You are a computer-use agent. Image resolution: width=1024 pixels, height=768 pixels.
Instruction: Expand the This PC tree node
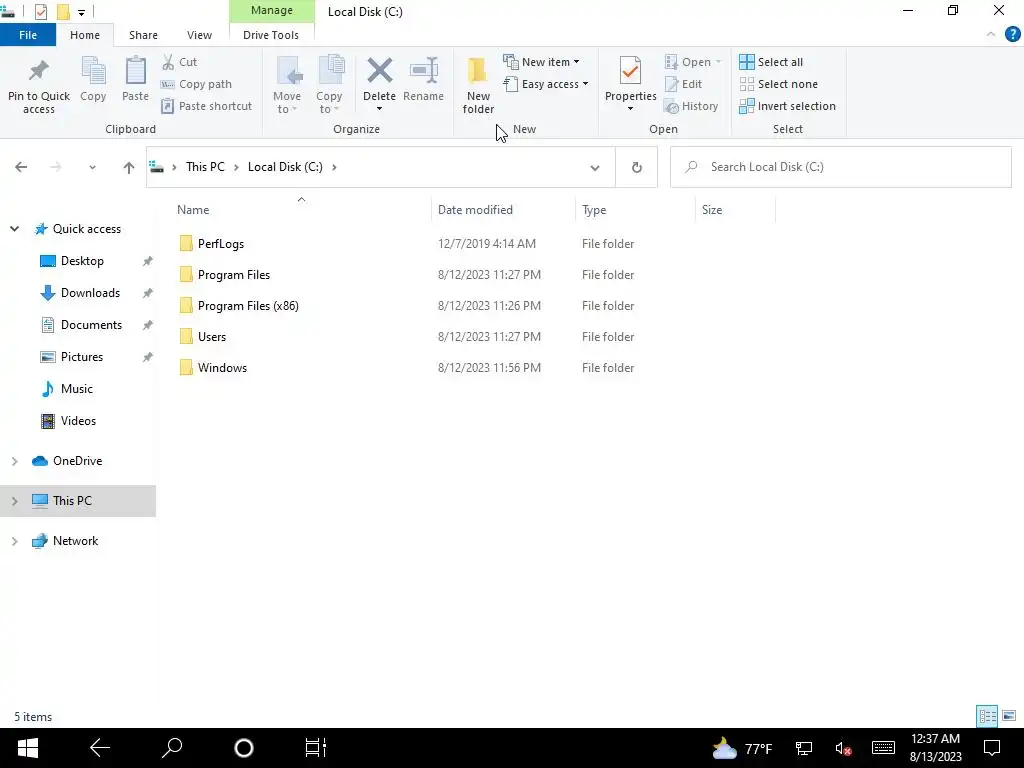pos(14,501)
